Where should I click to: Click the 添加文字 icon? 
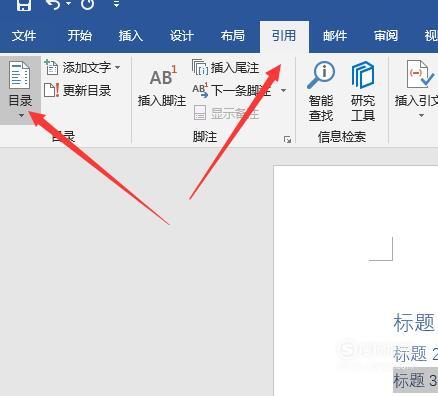51,67
